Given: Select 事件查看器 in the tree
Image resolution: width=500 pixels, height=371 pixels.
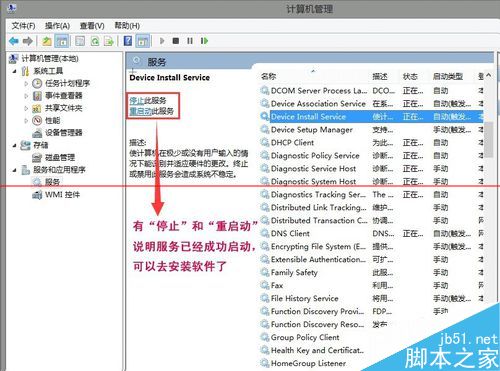Looking at the screenshot, I should [x=64, y=96].
